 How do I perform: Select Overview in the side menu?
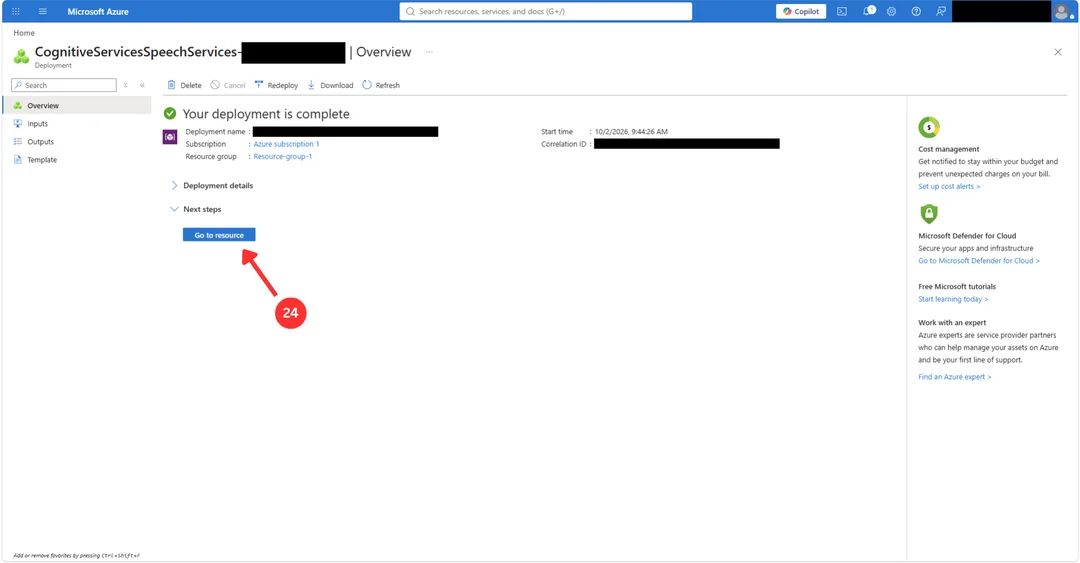77,105
